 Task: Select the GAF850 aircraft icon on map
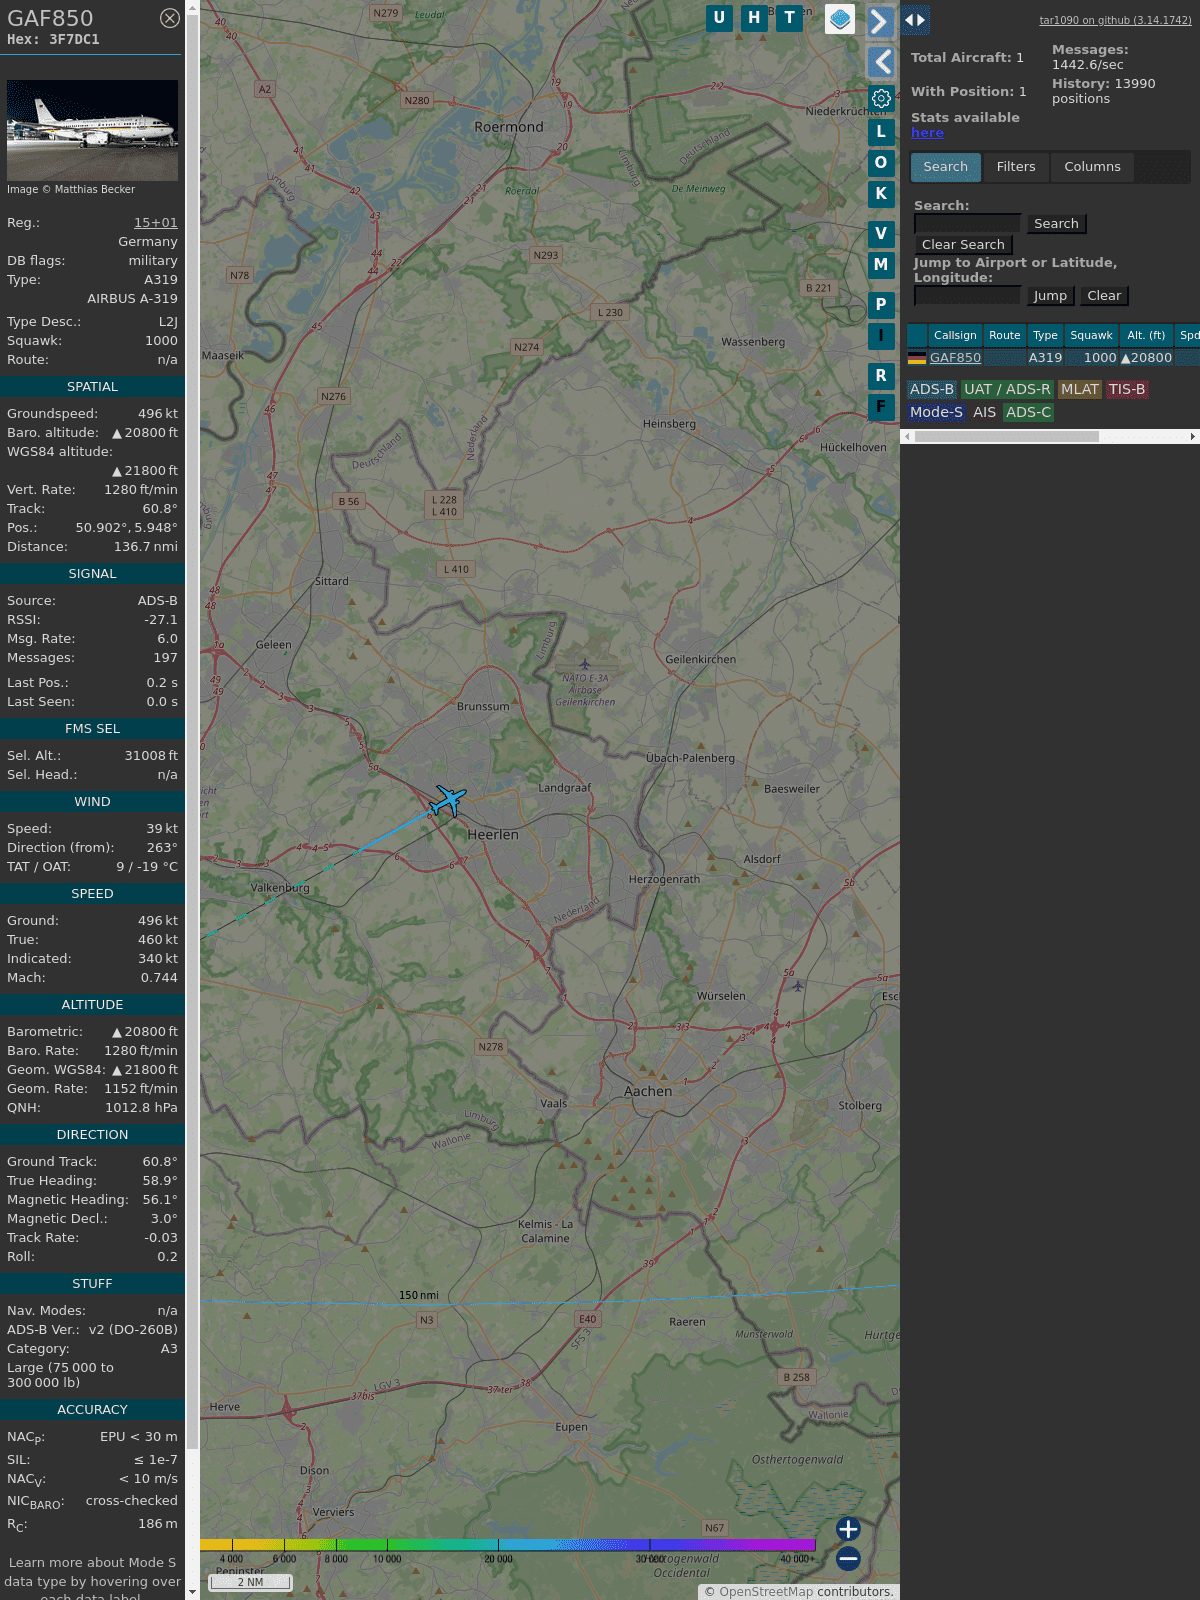pos(448,800)
